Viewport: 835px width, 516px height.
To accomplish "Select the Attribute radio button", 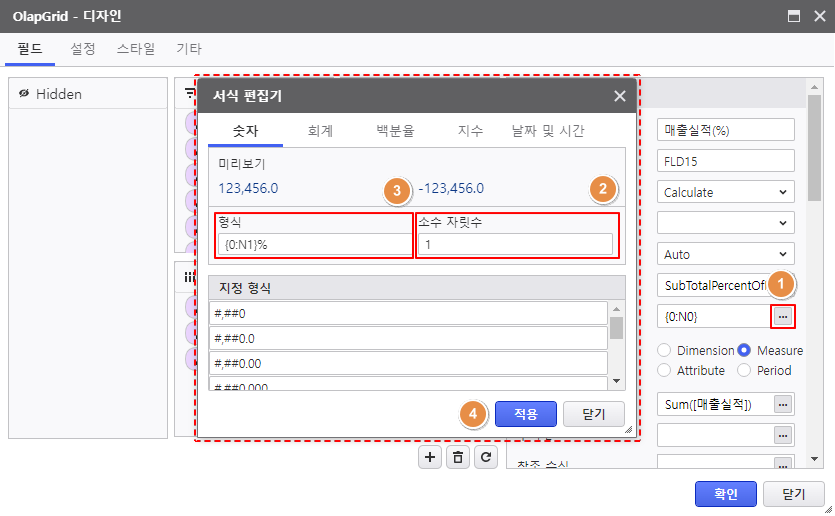I will tap(664, 370).
